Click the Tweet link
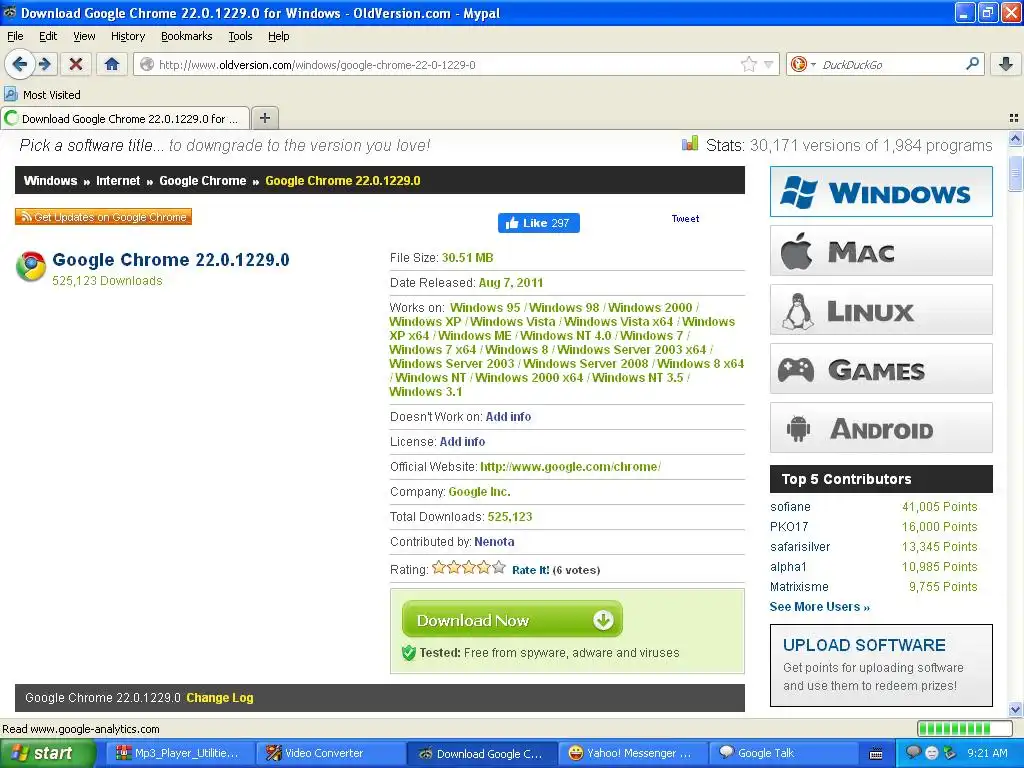Viewport: 1024px width, 768px height. (685, 219)
